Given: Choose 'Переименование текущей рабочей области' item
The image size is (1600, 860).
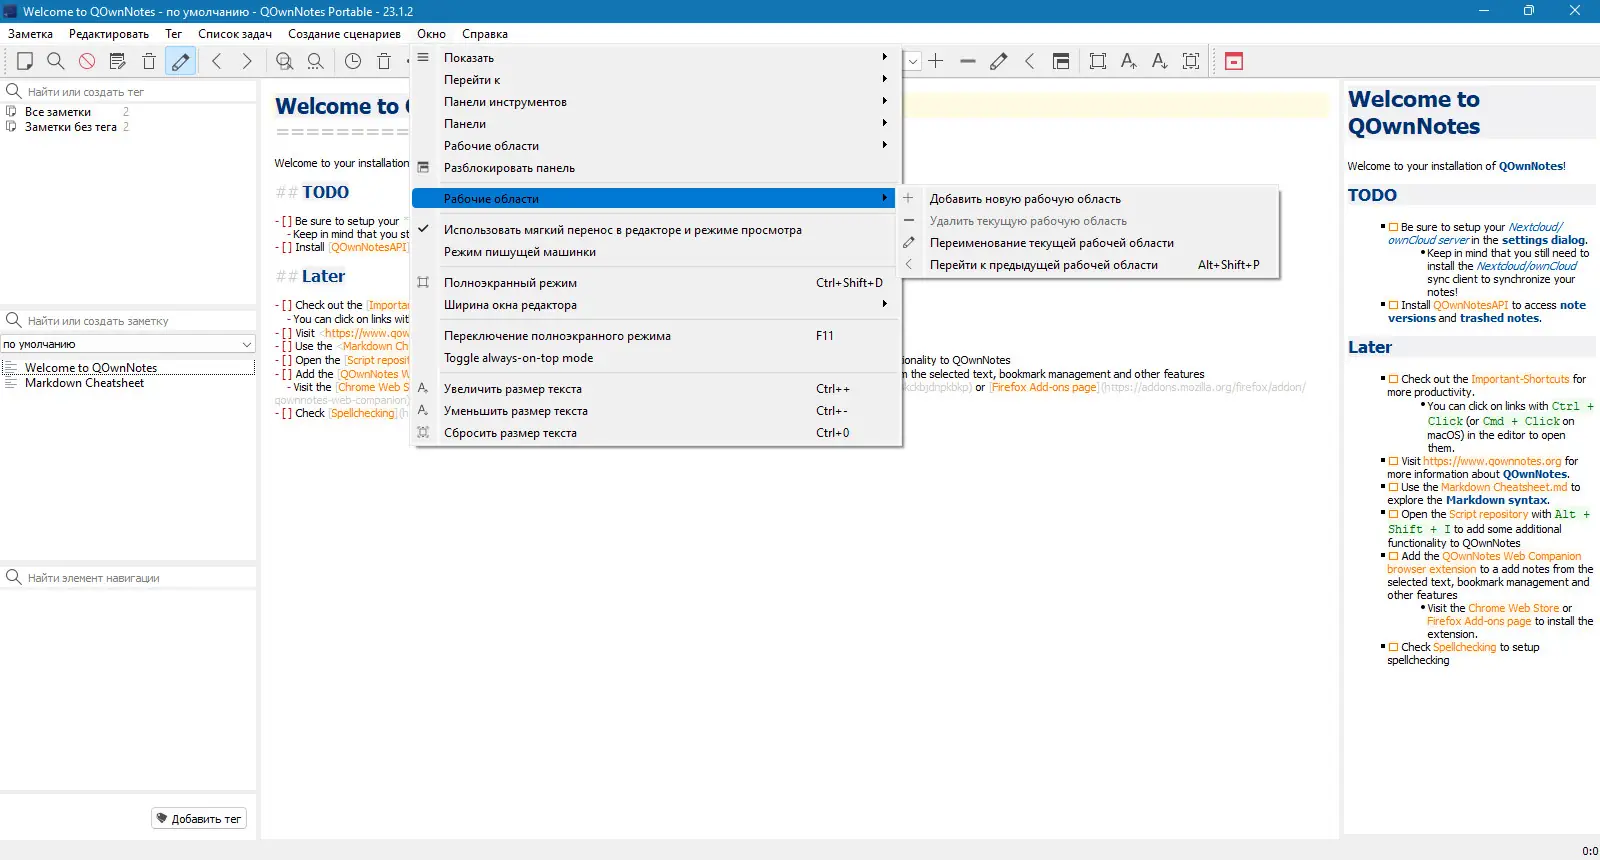Looking at the screenshot, I should point(1089,243).
